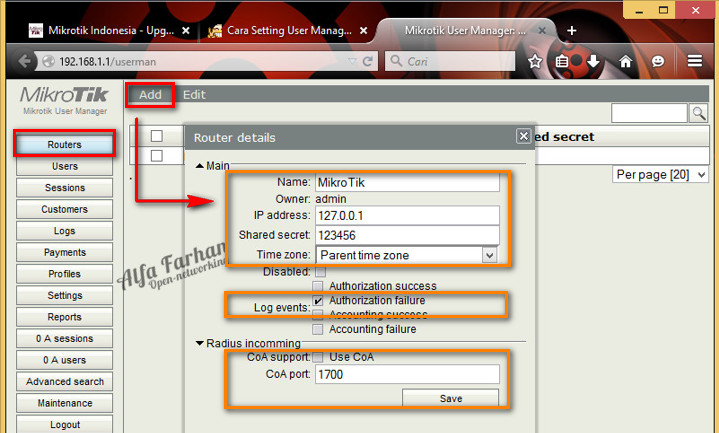Click the bookmark star icon
The width and height of the screenshot is (719, 433).
point(535,61)
